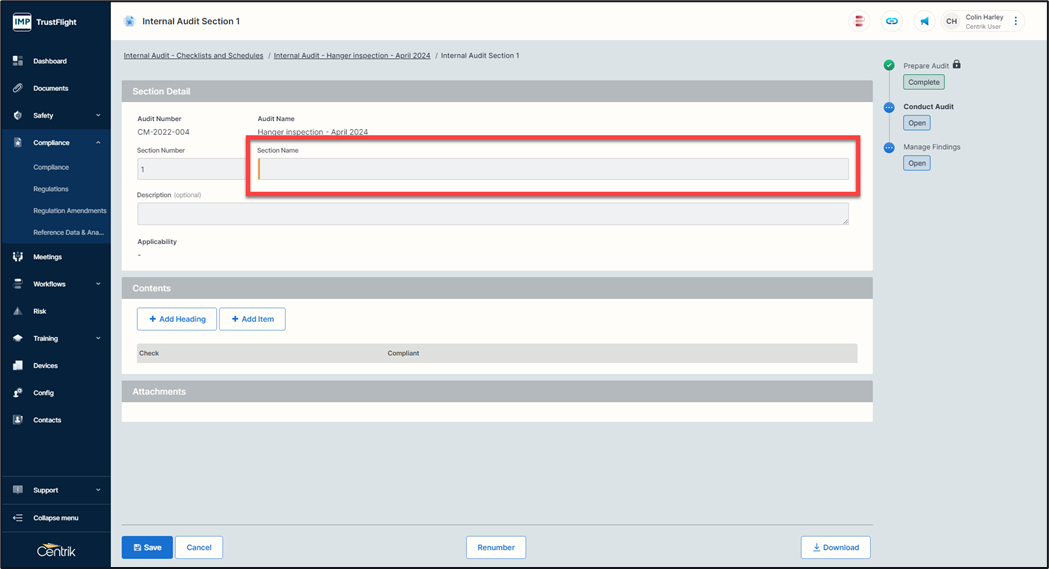The image size is (1049, 569).
Task: Open the announcements megaphone icon
Action: [925, 21]
